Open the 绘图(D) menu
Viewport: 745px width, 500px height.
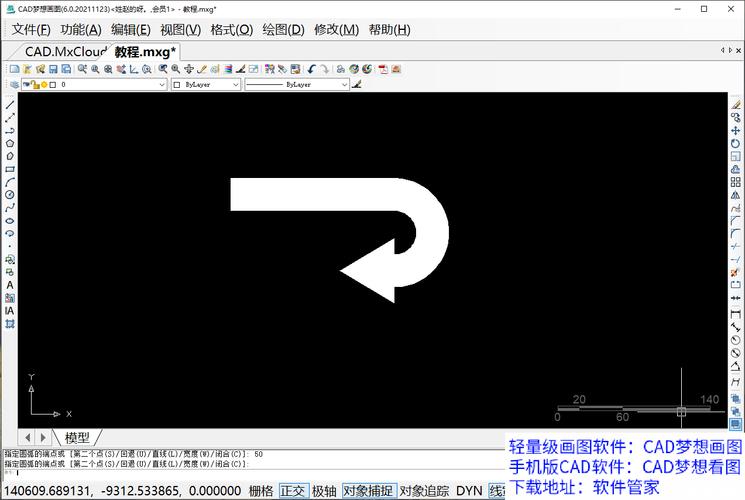283,29
